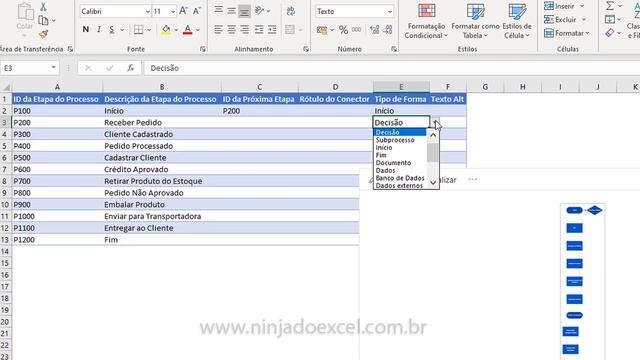Select the Format Painter brush

point(43,34)
